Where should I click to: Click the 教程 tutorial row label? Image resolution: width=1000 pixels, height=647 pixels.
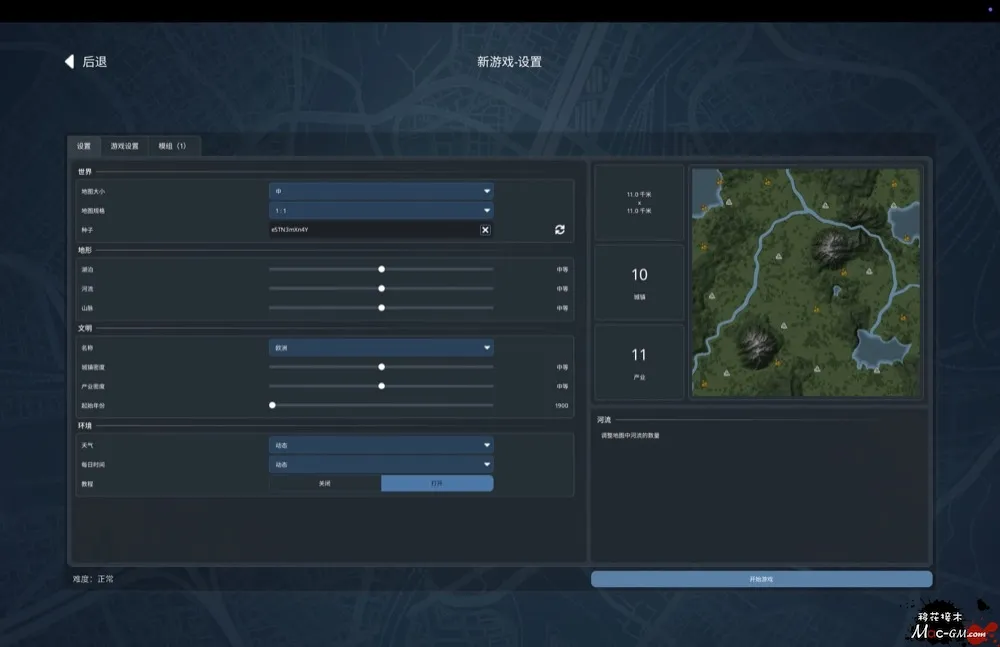[87, 484]
